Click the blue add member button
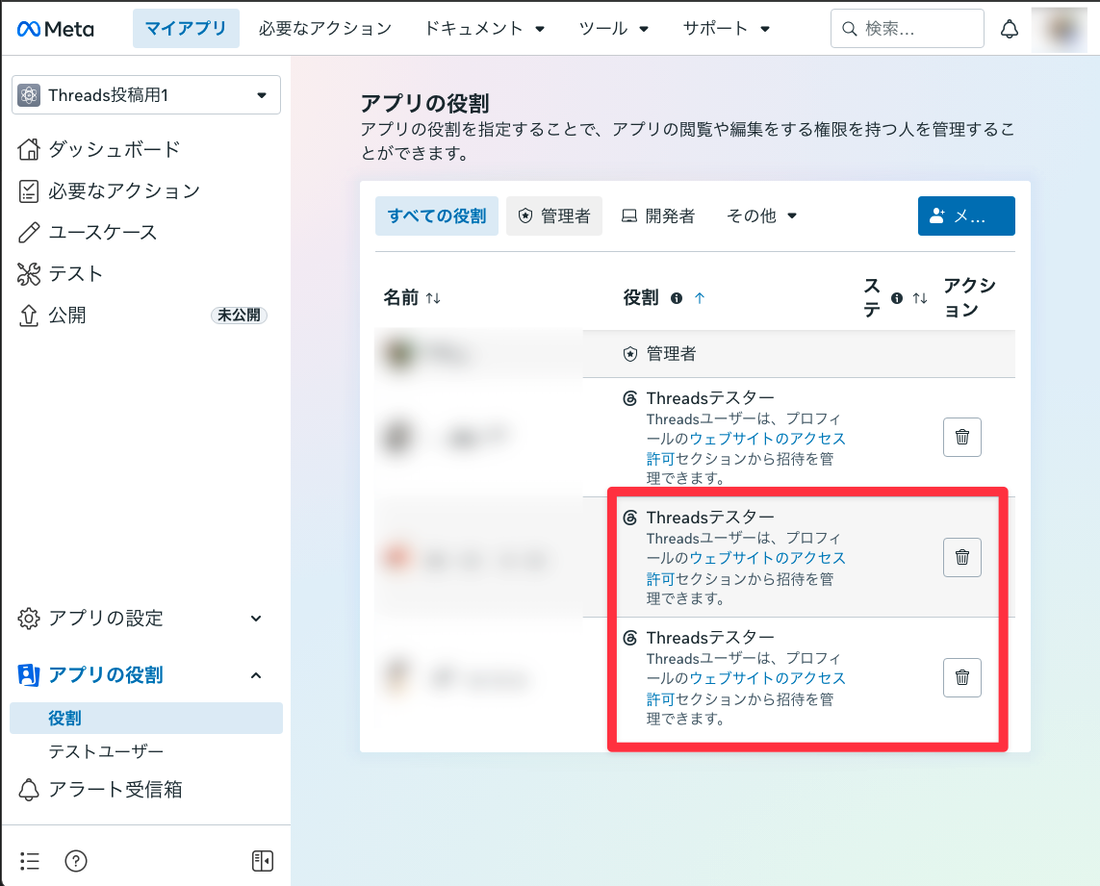Image resolution: width=1100 pixels, height=886 pixels. coord(966,216)
